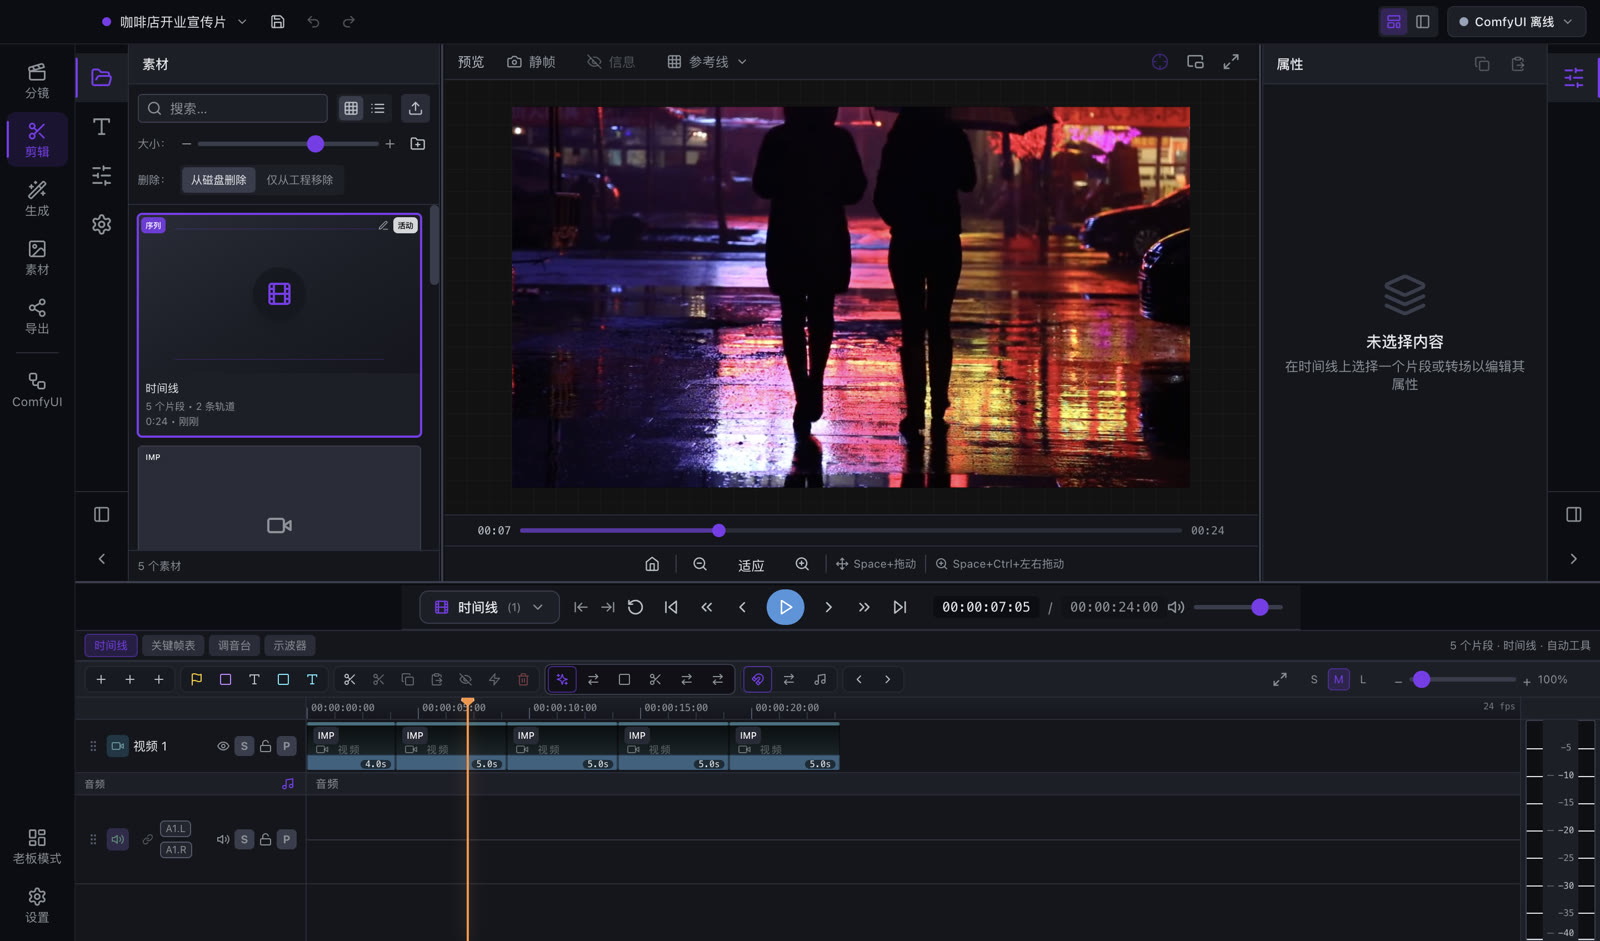Open the 导出 export section
1600x941 pixels.
coord(37,316)
